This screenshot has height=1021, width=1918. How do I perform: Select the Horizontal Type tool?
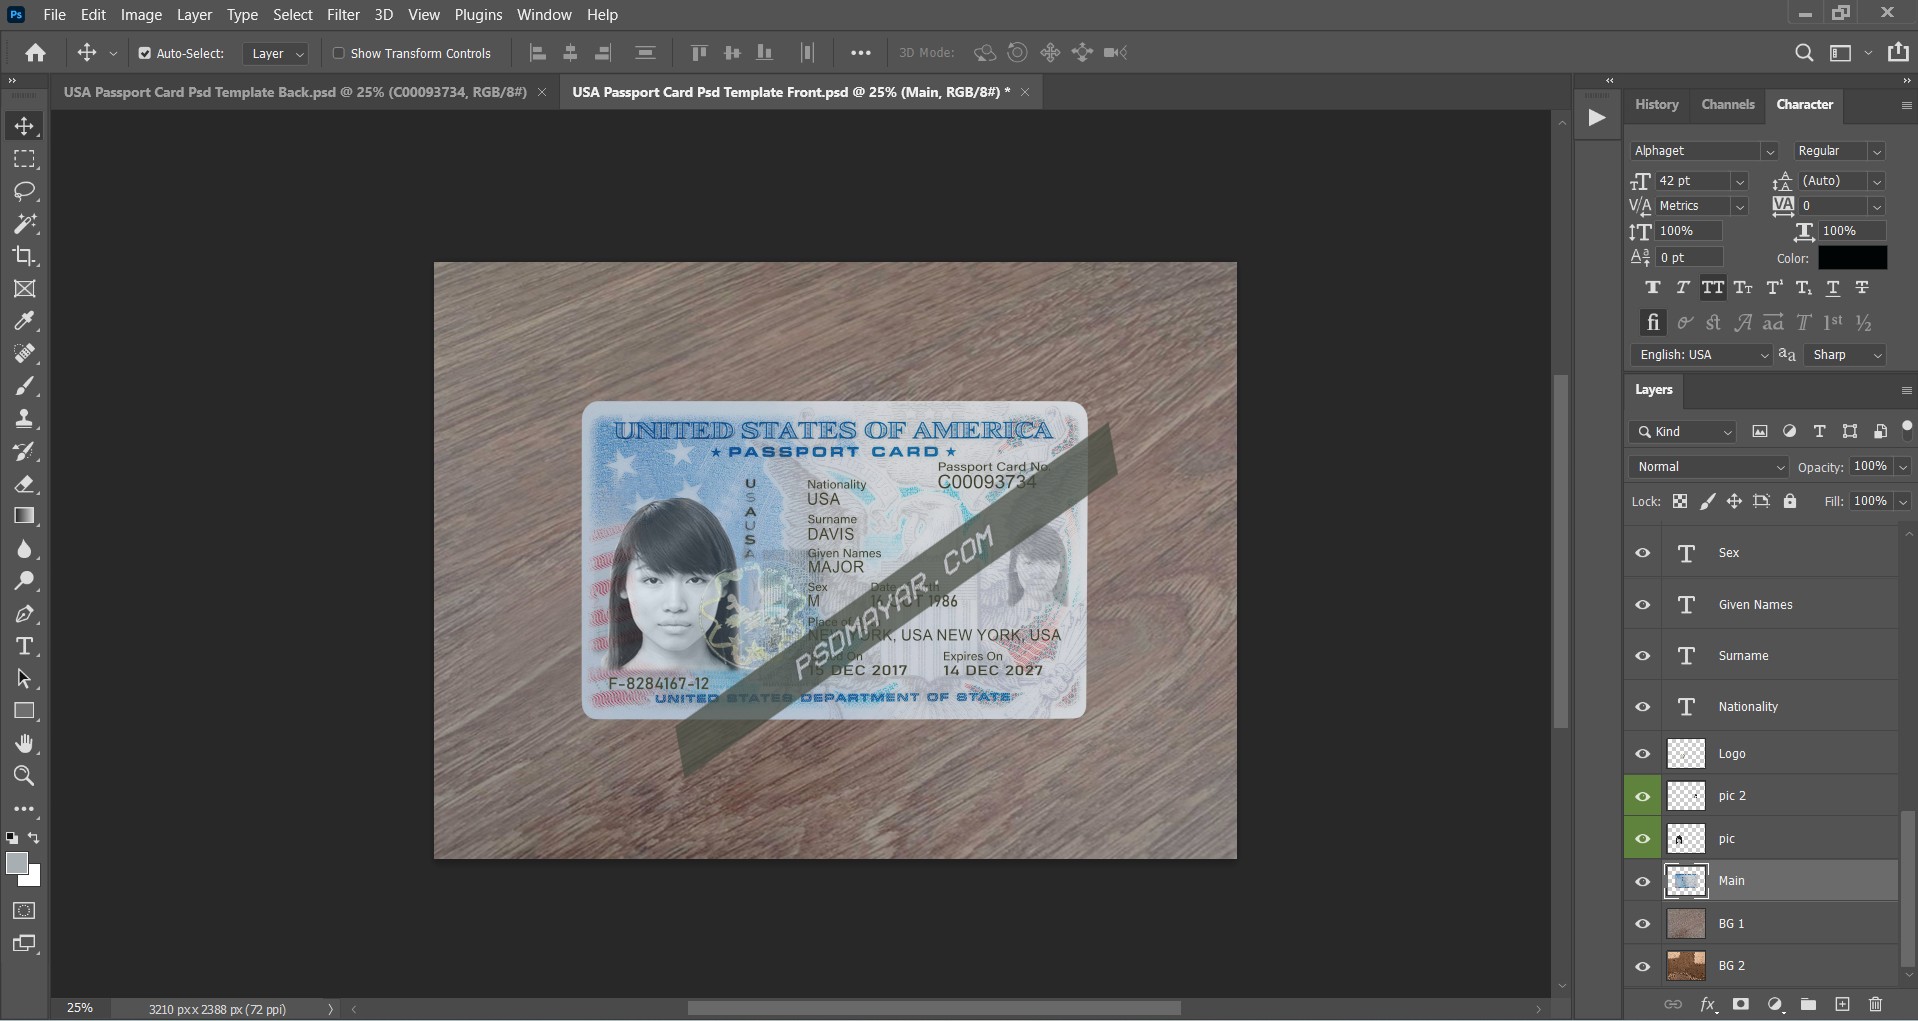point(25,646)
